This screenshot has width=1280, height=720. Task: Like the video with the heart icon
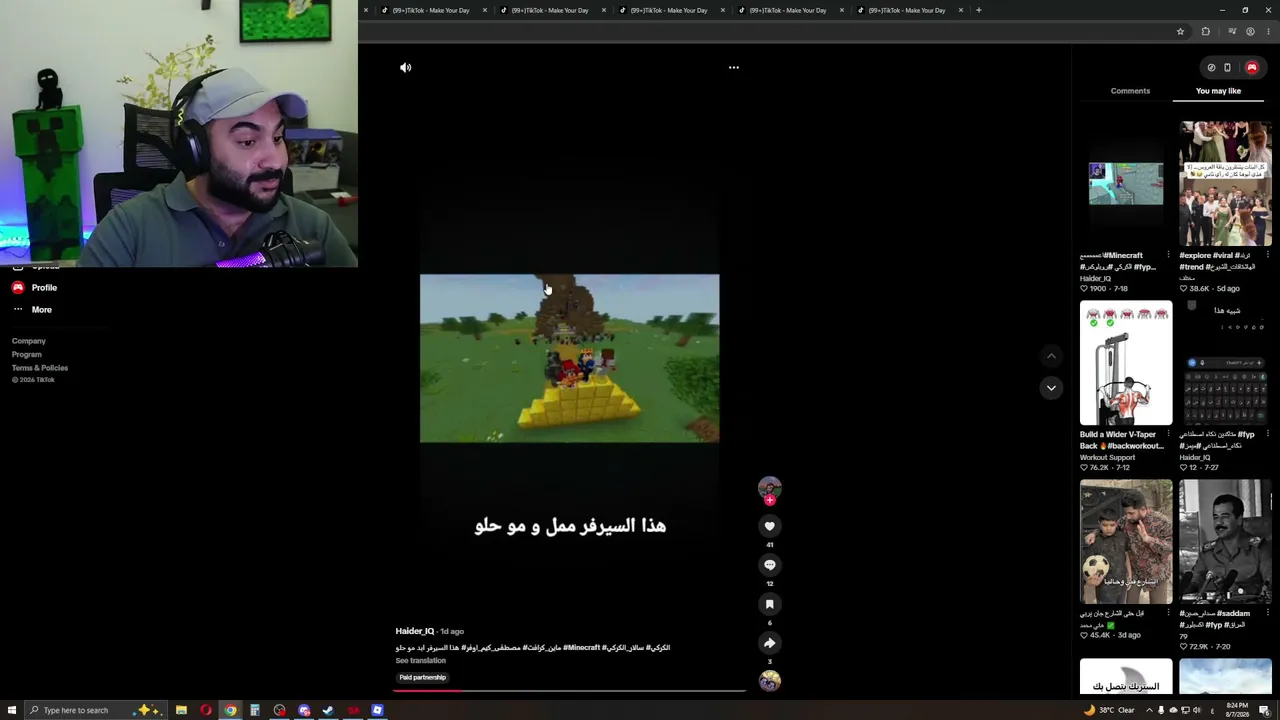[x=769, y=526]
